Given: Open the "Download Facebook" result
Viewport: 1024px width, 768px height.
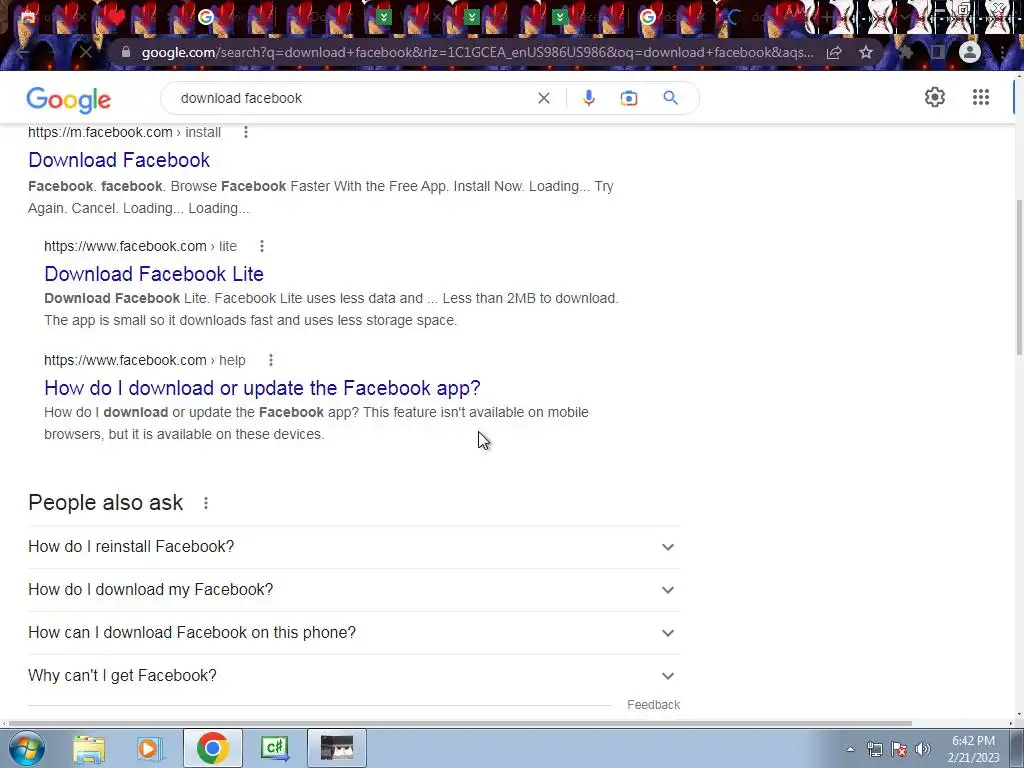Looking at the screenshot, I should pos(119,160).
